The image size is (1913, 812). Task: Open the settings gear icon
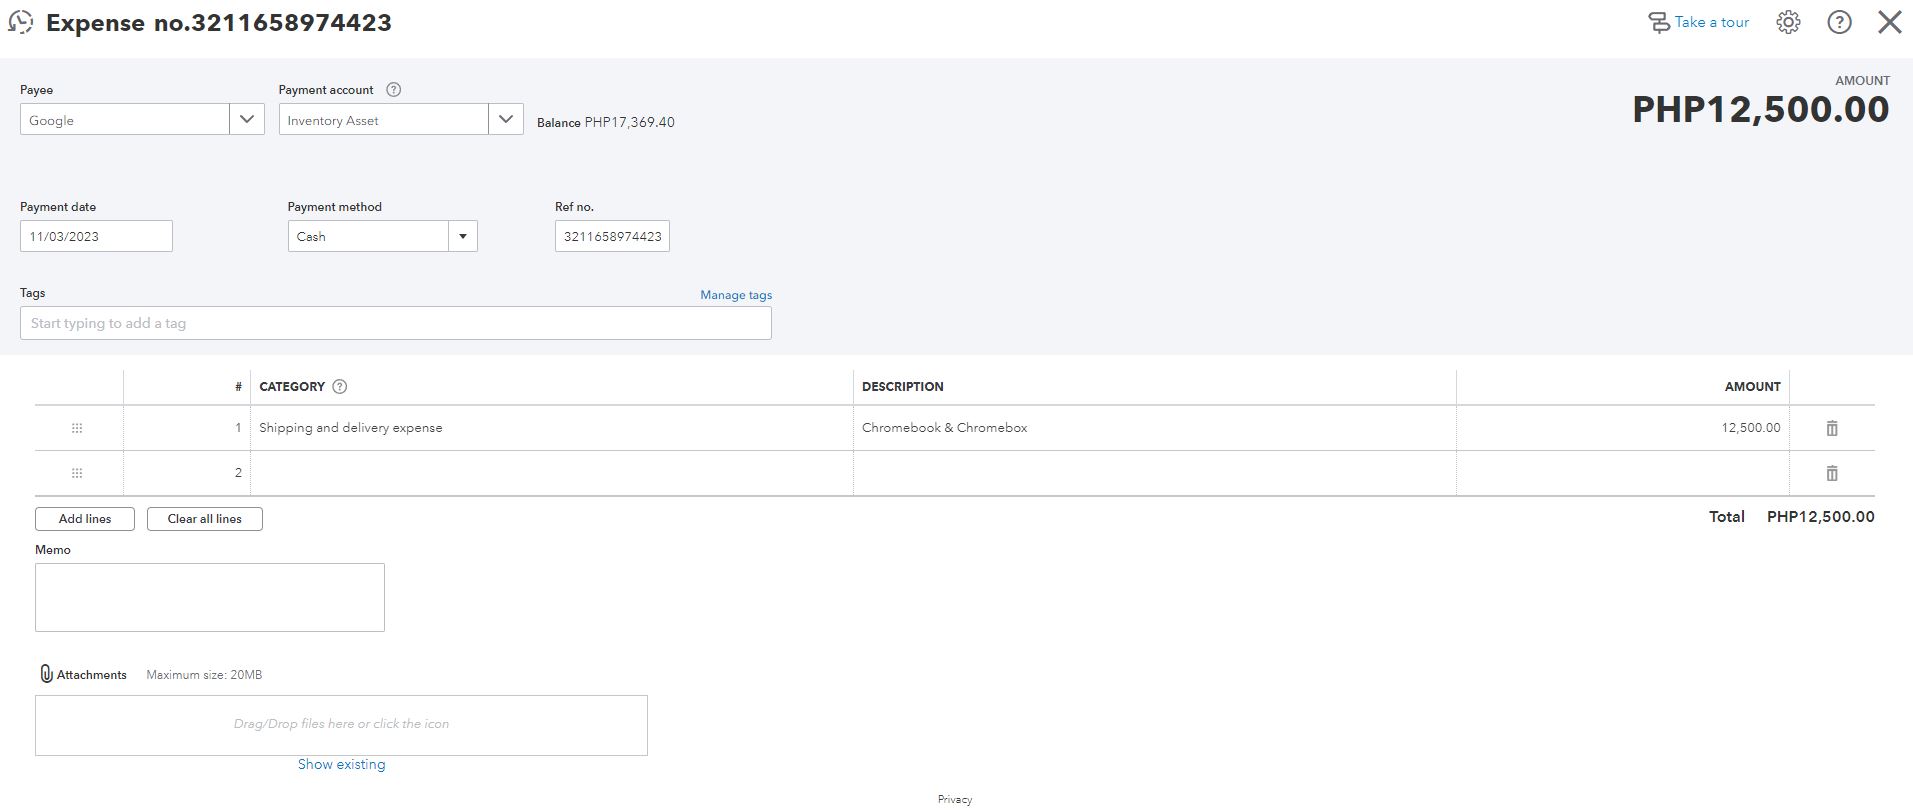click(1788, 22)
